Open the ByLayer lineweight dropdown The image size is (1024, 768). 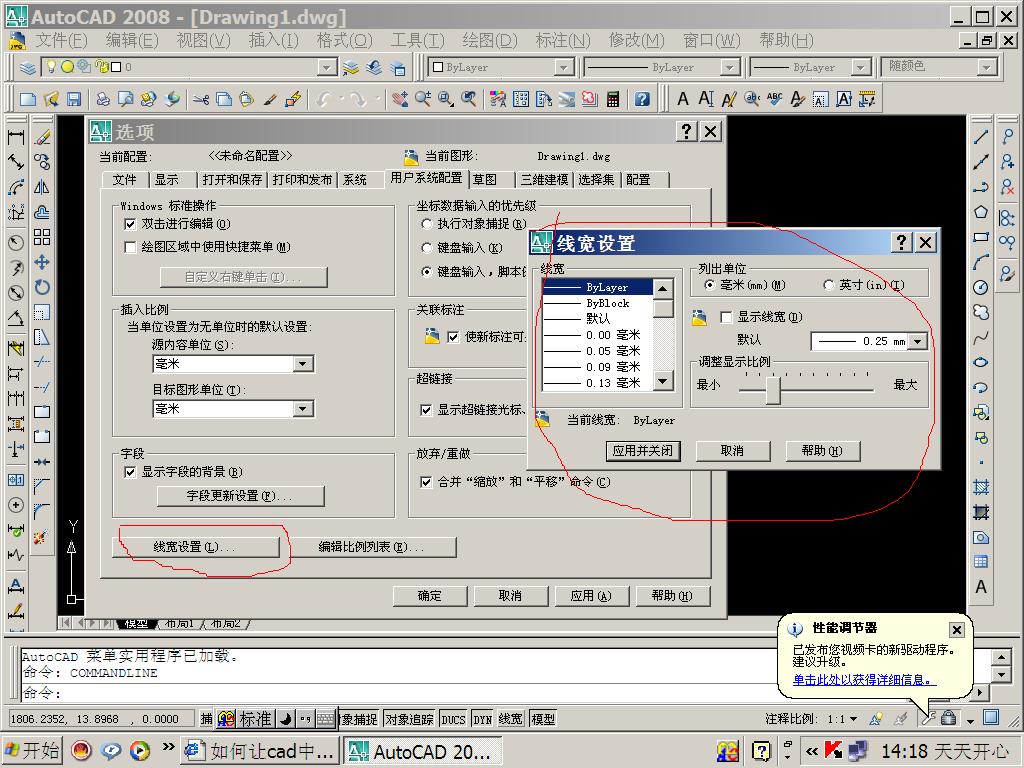(861, 67)
